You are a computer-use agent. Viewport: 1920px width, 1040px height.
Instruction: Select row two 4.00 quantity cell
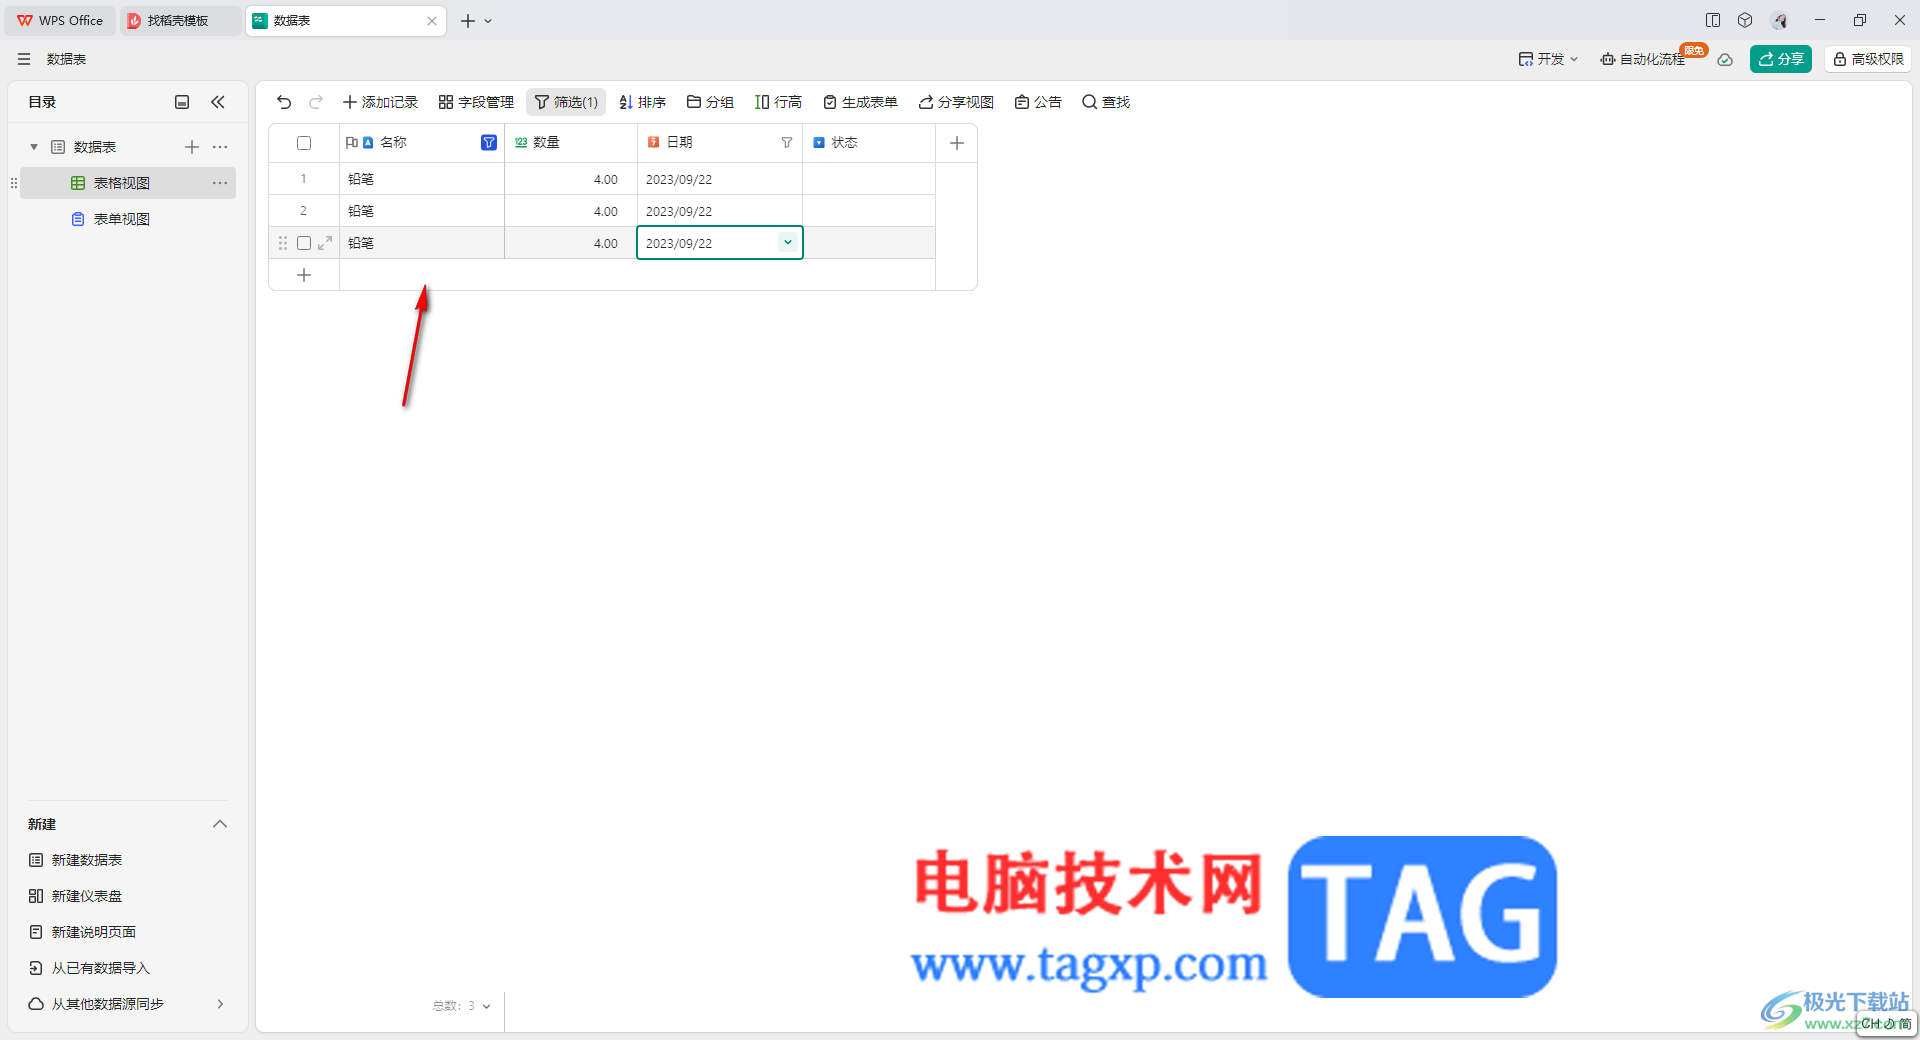point(571,211)
